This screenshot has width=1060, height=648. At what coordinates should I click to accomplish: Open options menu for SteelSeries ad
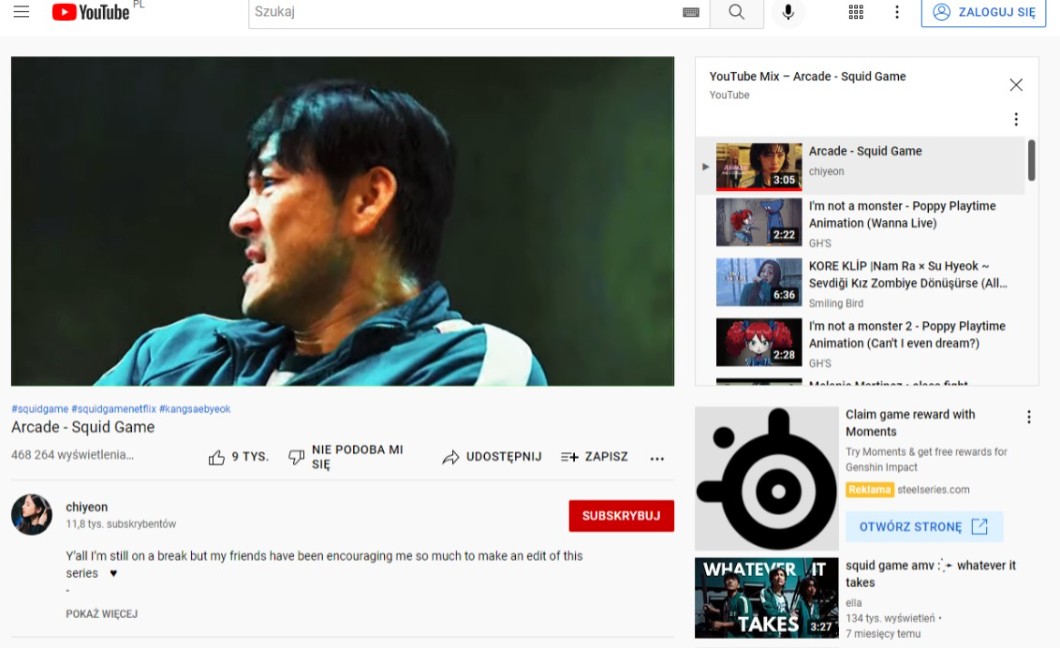1028,417
